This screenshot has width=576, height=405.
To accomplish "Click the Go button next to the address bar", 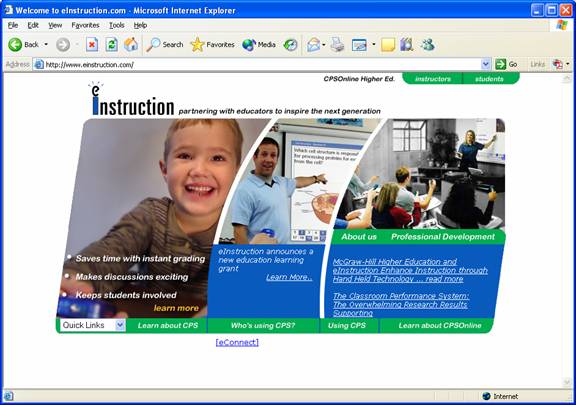I will coord(506,64).
